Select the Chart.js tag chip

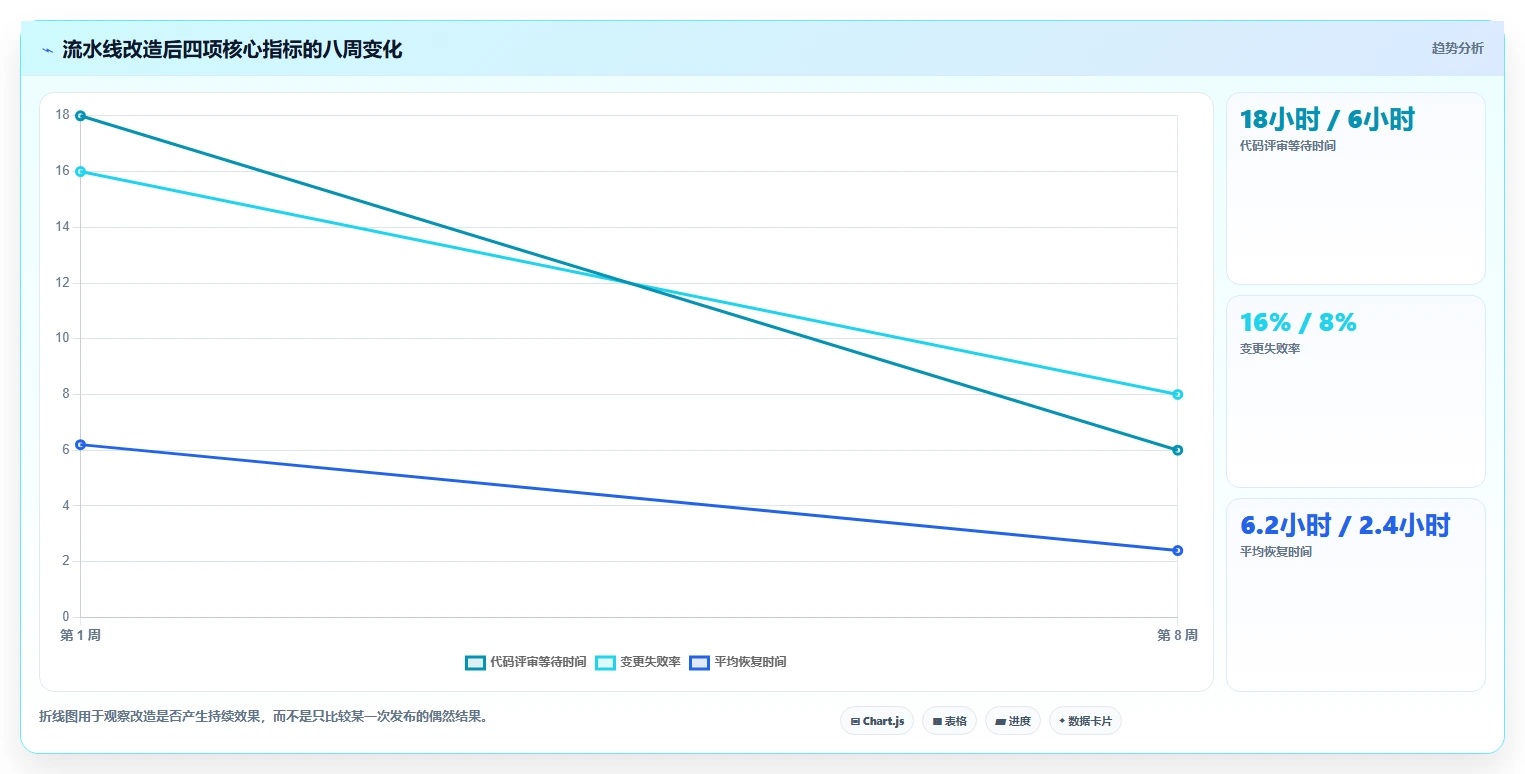coord(877,721)
